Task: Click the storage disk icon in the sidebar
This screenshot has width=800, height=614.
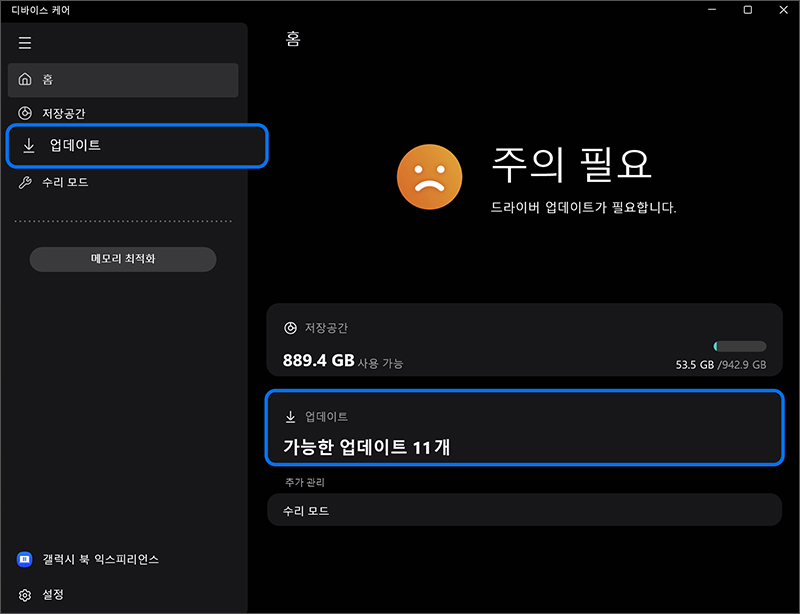Action: 25,113
